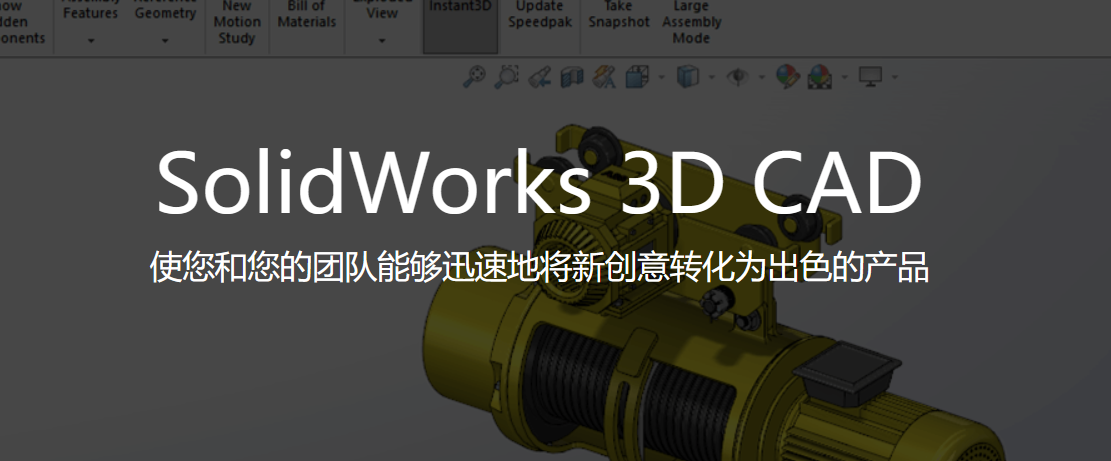Expand the Hide/Show Items dropdown arrow
The width and height of the screenshot is (1111, 461).
point(762,76)
